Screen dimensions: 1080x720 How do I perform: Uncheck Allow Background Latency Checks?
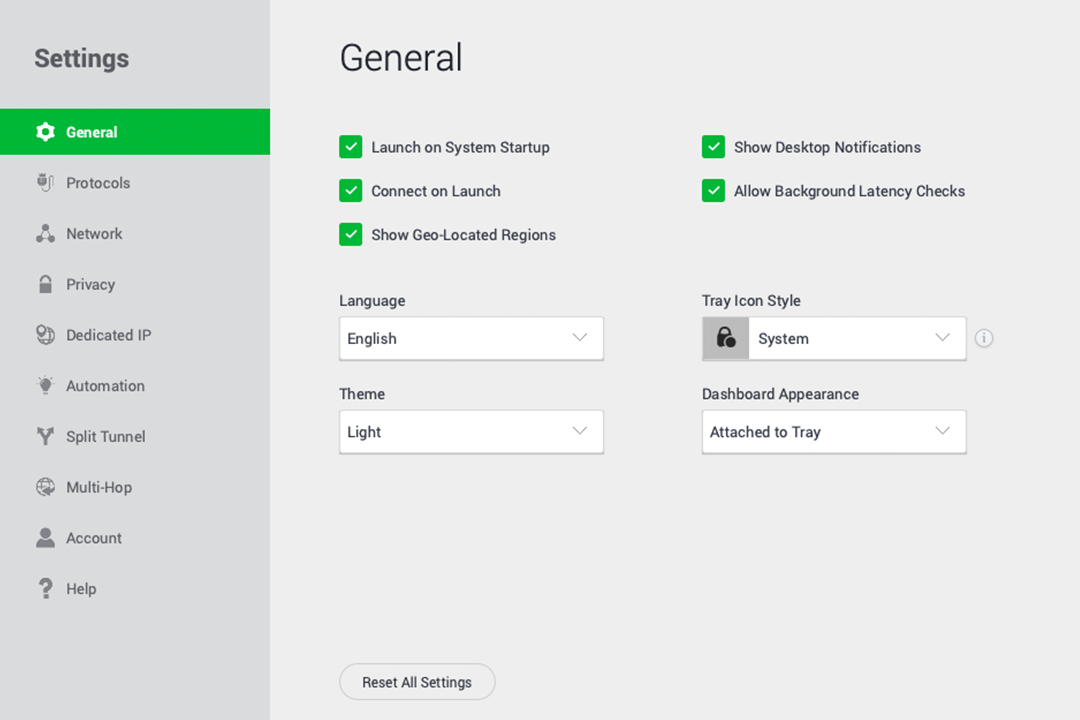(x=713, y=191)
